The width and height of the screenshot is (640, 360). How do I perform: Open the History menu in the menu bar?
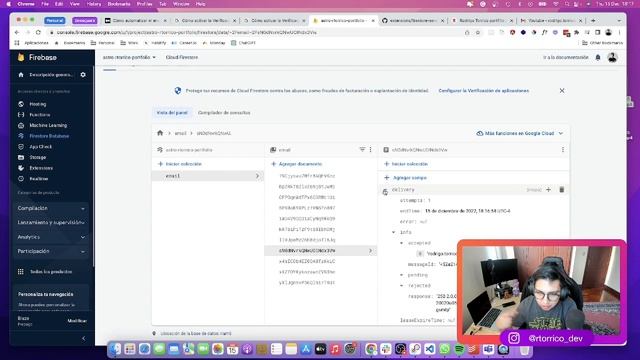(x=94, y=4)
